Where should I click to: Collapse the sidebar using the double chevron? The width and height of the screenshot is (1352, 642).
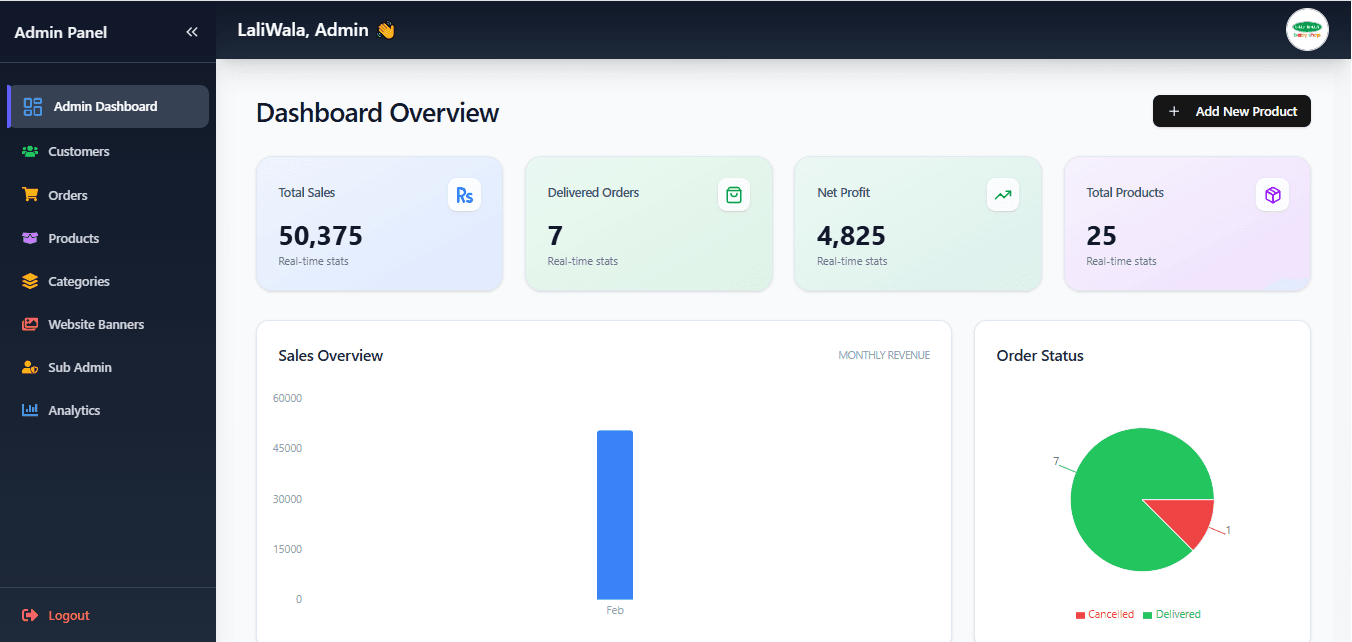tap(192, 31)
